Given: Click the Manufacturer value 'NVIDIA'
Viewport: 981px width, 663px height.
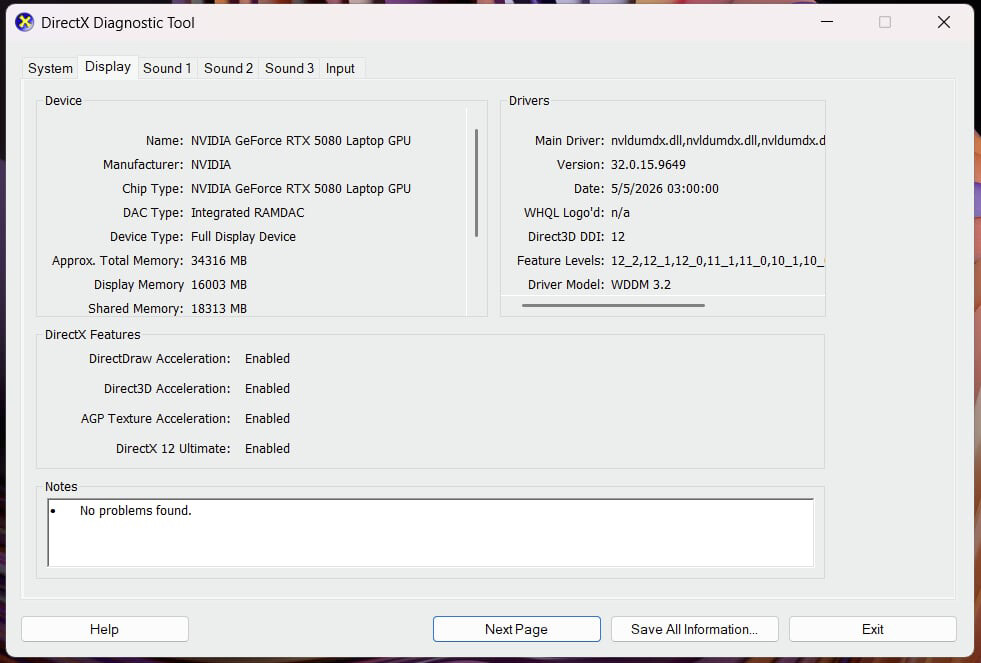Looking at the screenshot, I should [x=211, y=164].
